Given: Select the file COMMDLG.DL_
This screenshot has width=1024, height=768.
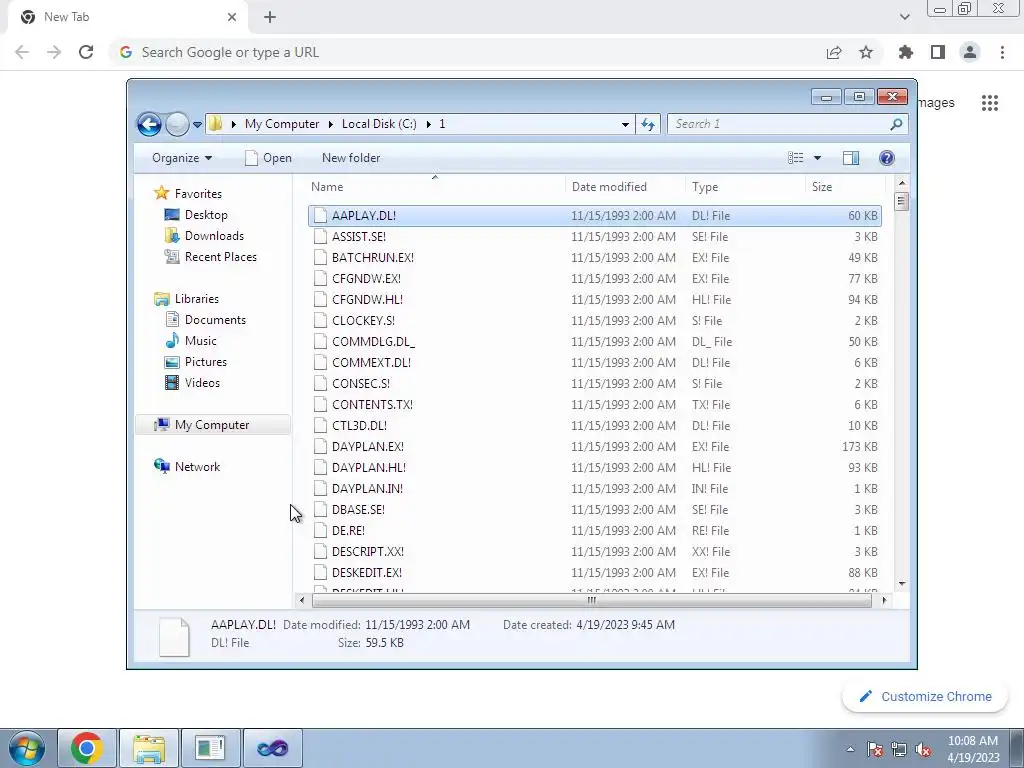Looking at the screenshot, I should tap(594, 342).
